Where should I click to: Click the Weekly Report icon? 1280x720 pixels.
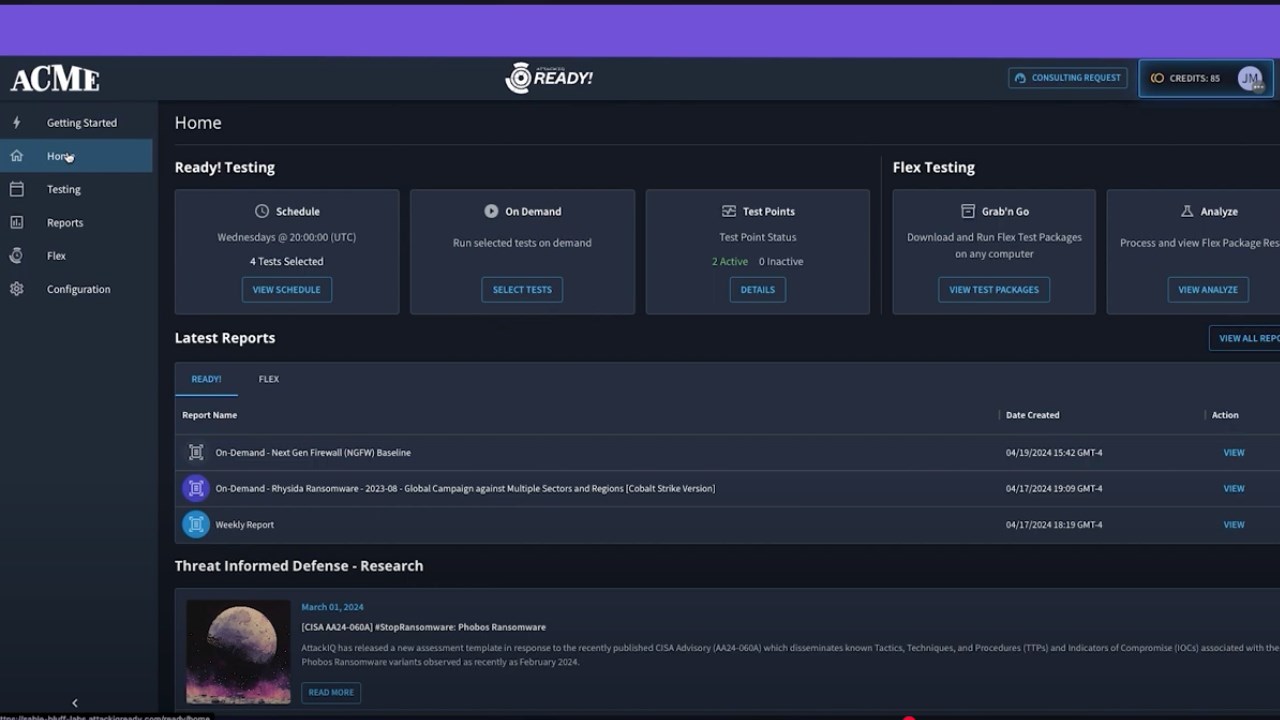pos(196,524)
